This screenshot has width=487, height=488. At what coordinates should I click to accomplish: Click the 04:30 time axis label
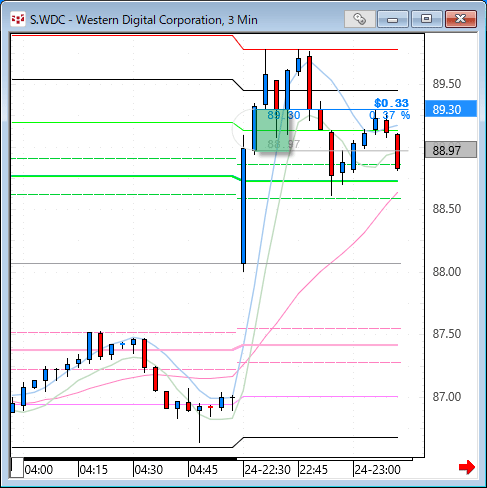tap(148, 470)
